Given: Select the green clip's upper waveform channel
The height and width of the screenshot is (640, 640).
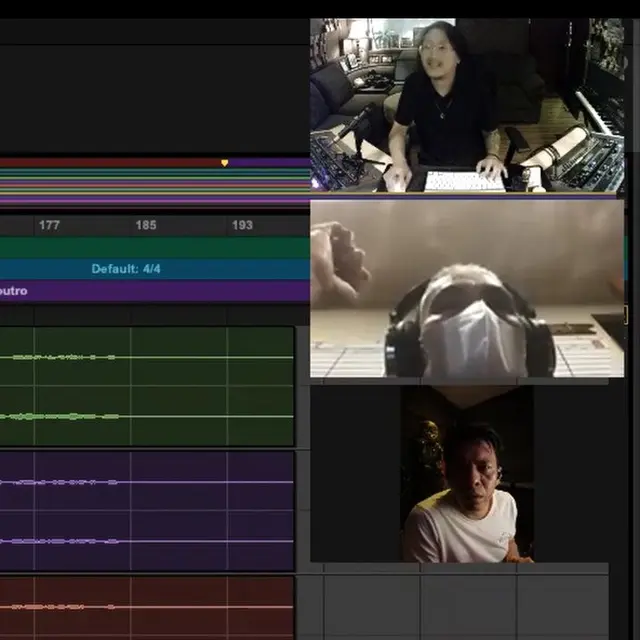Looking at the screenshot, I should [x=147, y=357].
